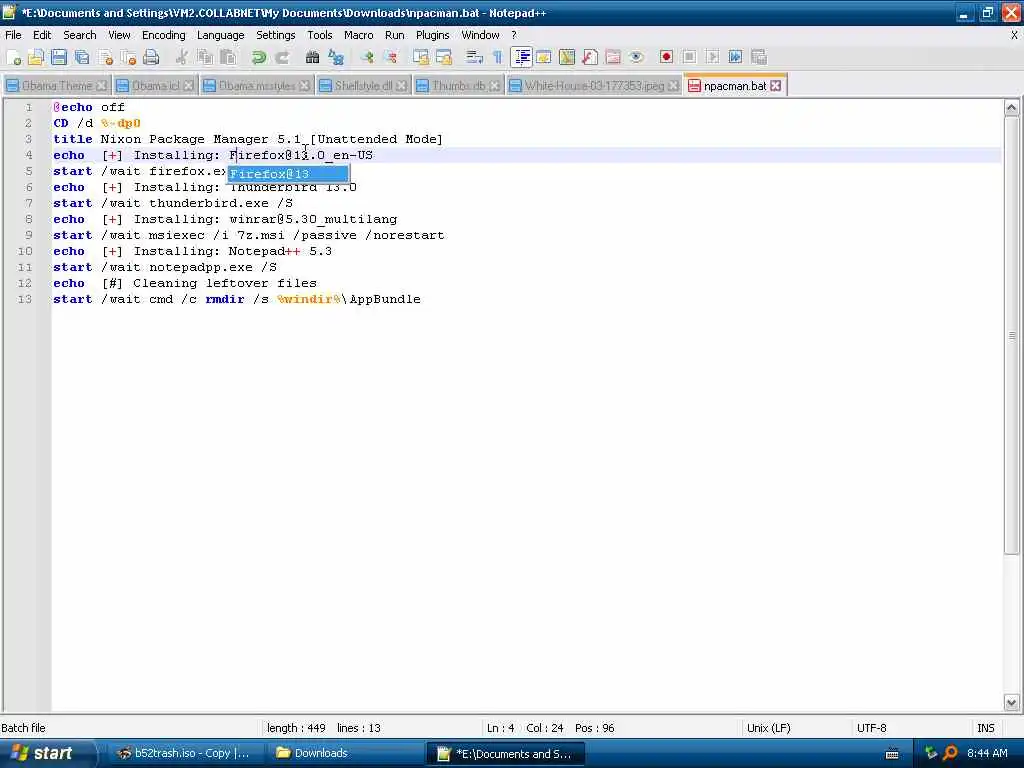This screenshot has height=768, width=1024.
Task: Expand the Plugins menu
Action: point(432,35)
